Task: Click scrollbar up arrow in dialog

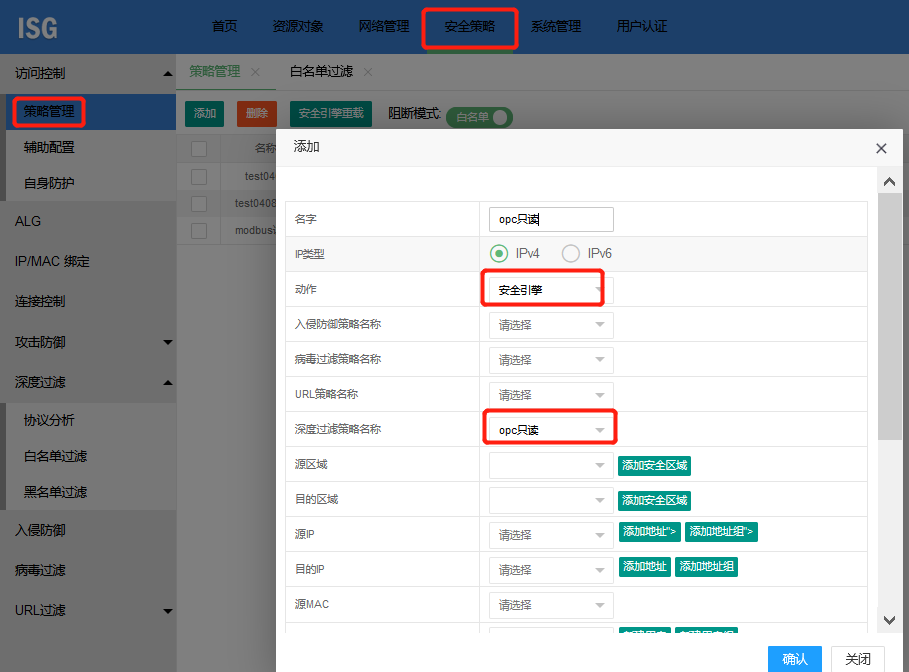Action: click(887, 181)
